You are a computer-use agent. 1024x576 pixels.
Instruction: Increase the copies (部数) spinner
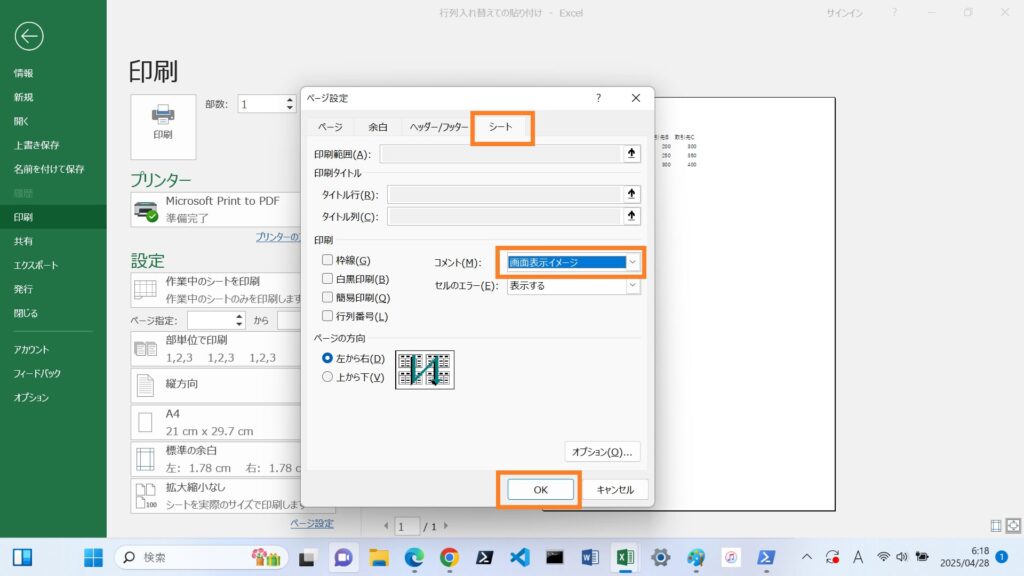[289, 100]
